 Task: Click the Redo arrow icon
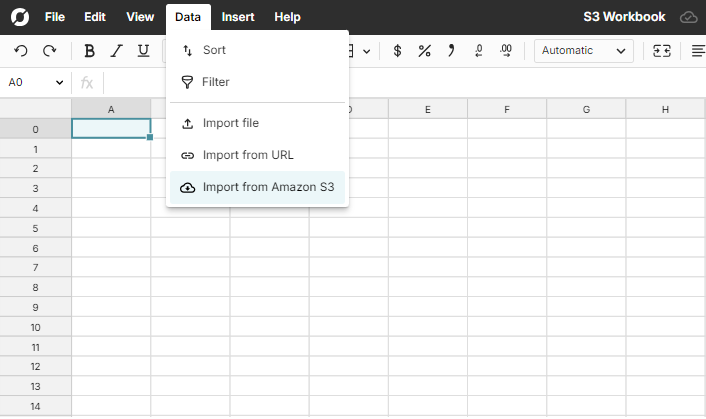[49, 51]
